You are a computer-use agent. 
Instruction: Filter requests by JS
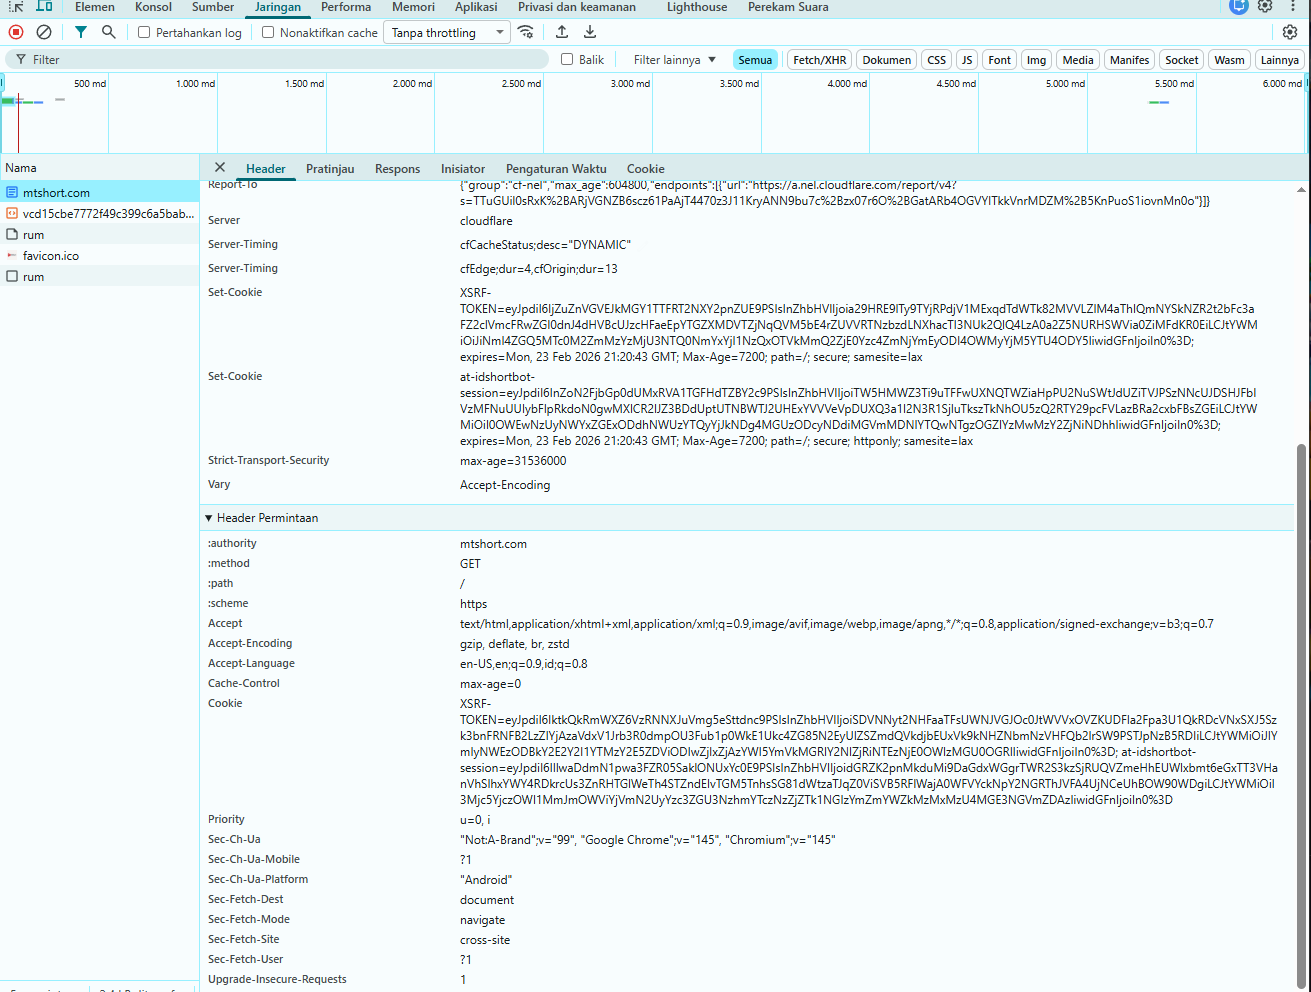click(967, 60)
